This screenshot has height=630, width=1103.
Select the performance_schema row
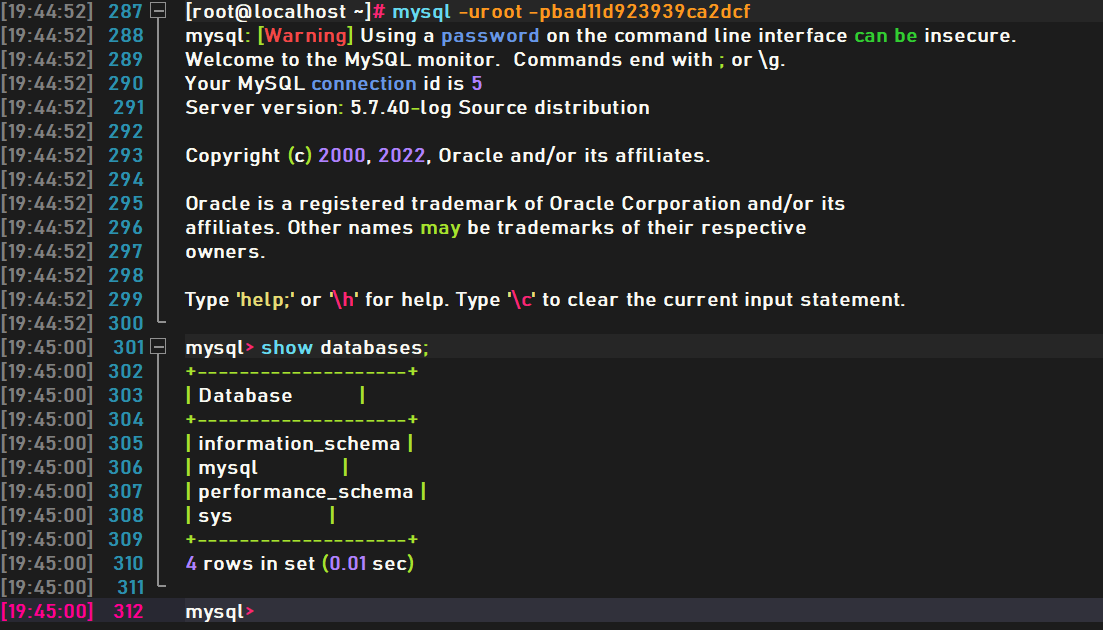coord(305,491)
